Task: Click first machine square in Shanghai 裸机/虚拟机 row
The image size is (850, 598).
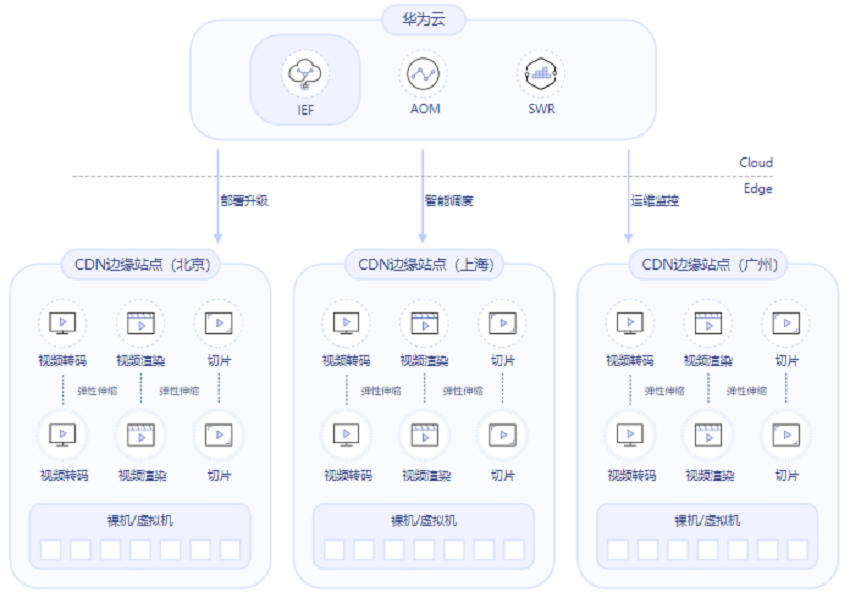Action: [334, 550]
